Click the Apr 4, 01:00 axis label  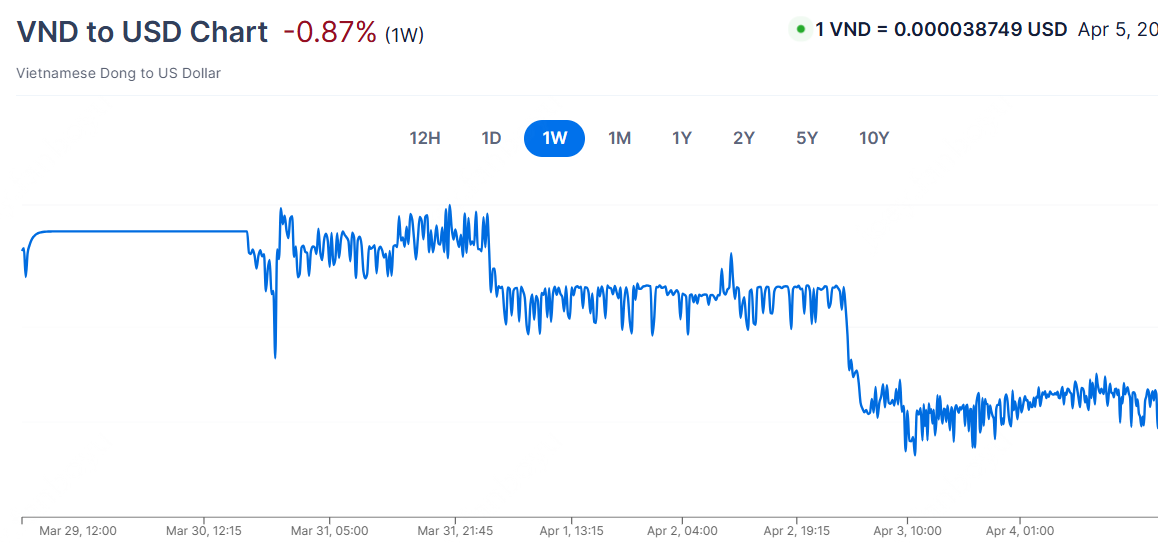tap(1020, 531)
